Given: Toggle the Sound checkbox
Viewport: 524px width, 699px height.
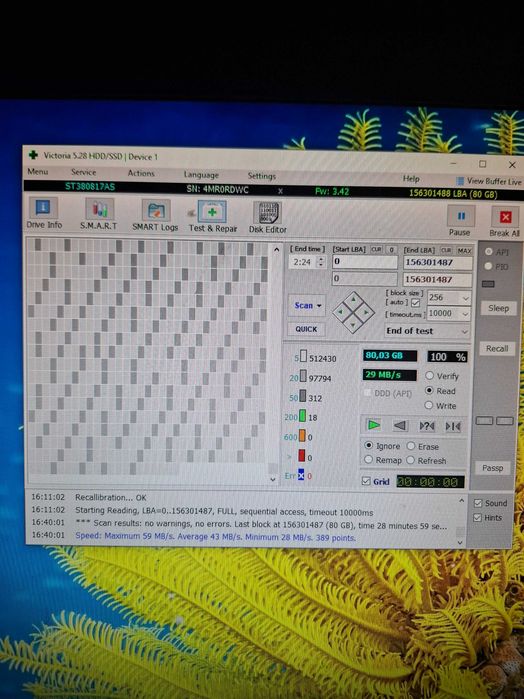Looking at the screenshot, I should pos(478,503).
